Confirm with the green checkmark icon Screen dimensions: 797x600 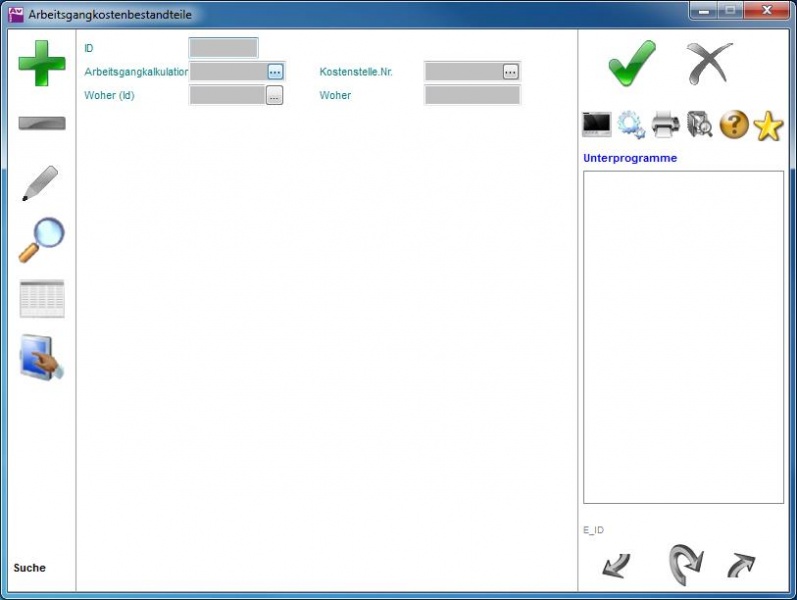pos(632,63)
